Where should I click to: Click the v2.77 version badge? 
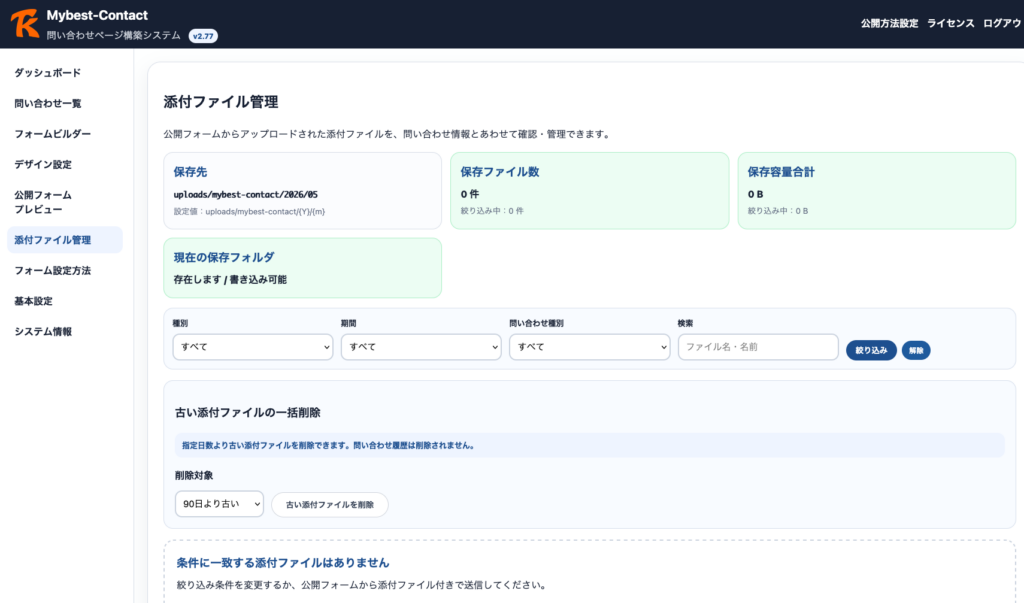203,36
